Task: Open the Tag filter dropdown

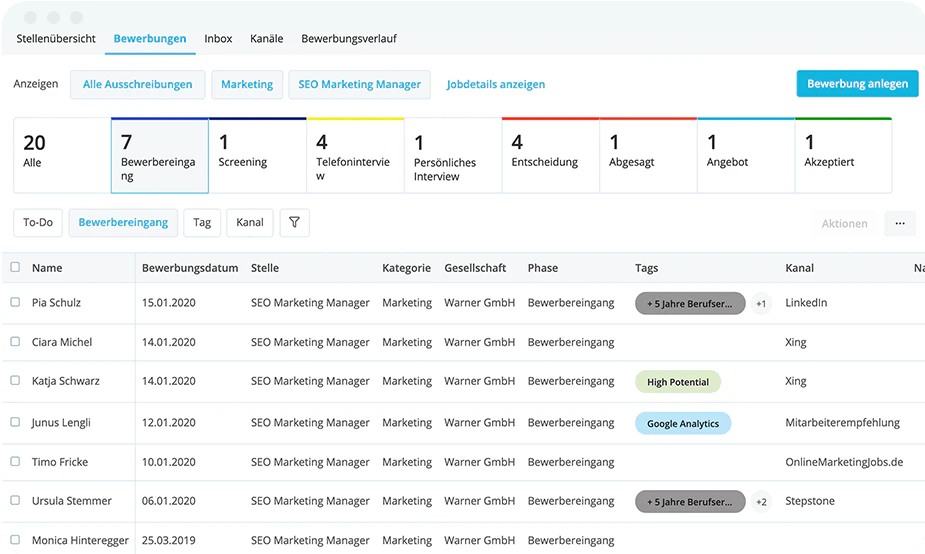Action: pyautogui.click(x=202, y=222)
